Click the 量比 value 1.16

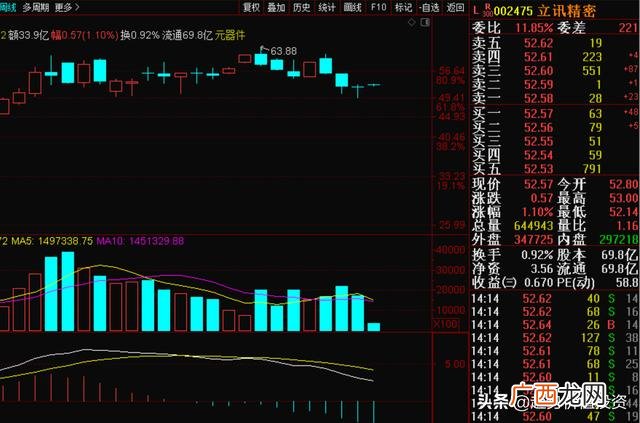click(628, 226)
